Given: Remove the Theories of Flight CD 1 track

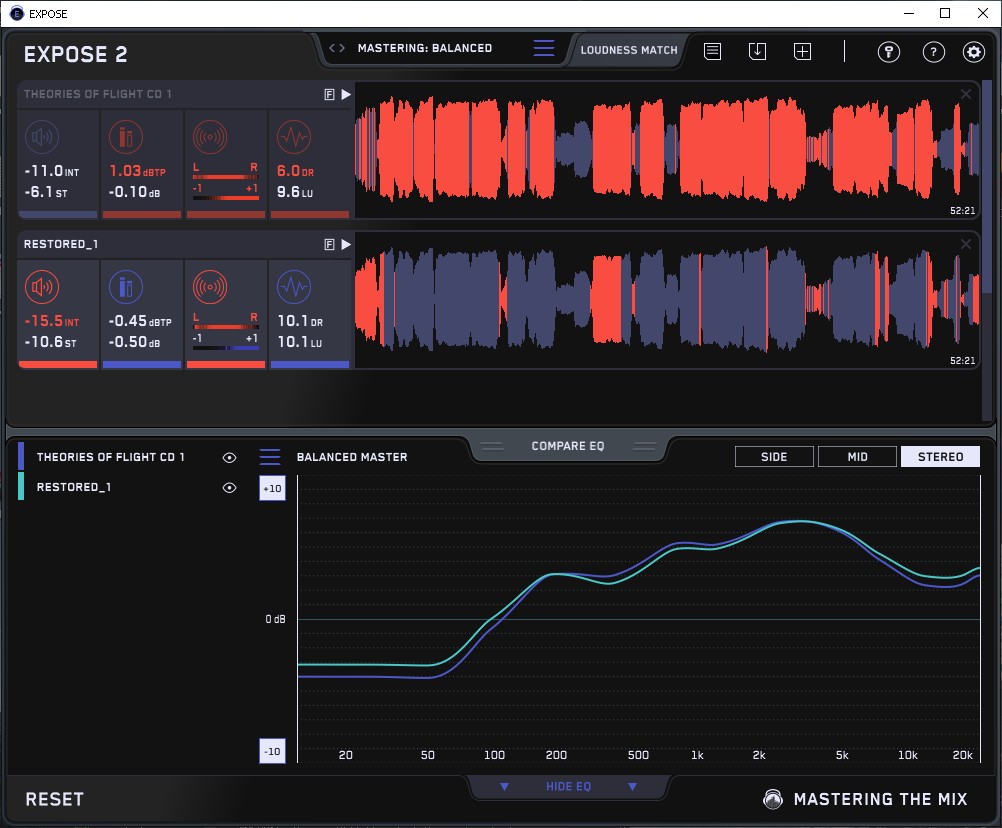Looking at the screenshot, I should (966, 94).
